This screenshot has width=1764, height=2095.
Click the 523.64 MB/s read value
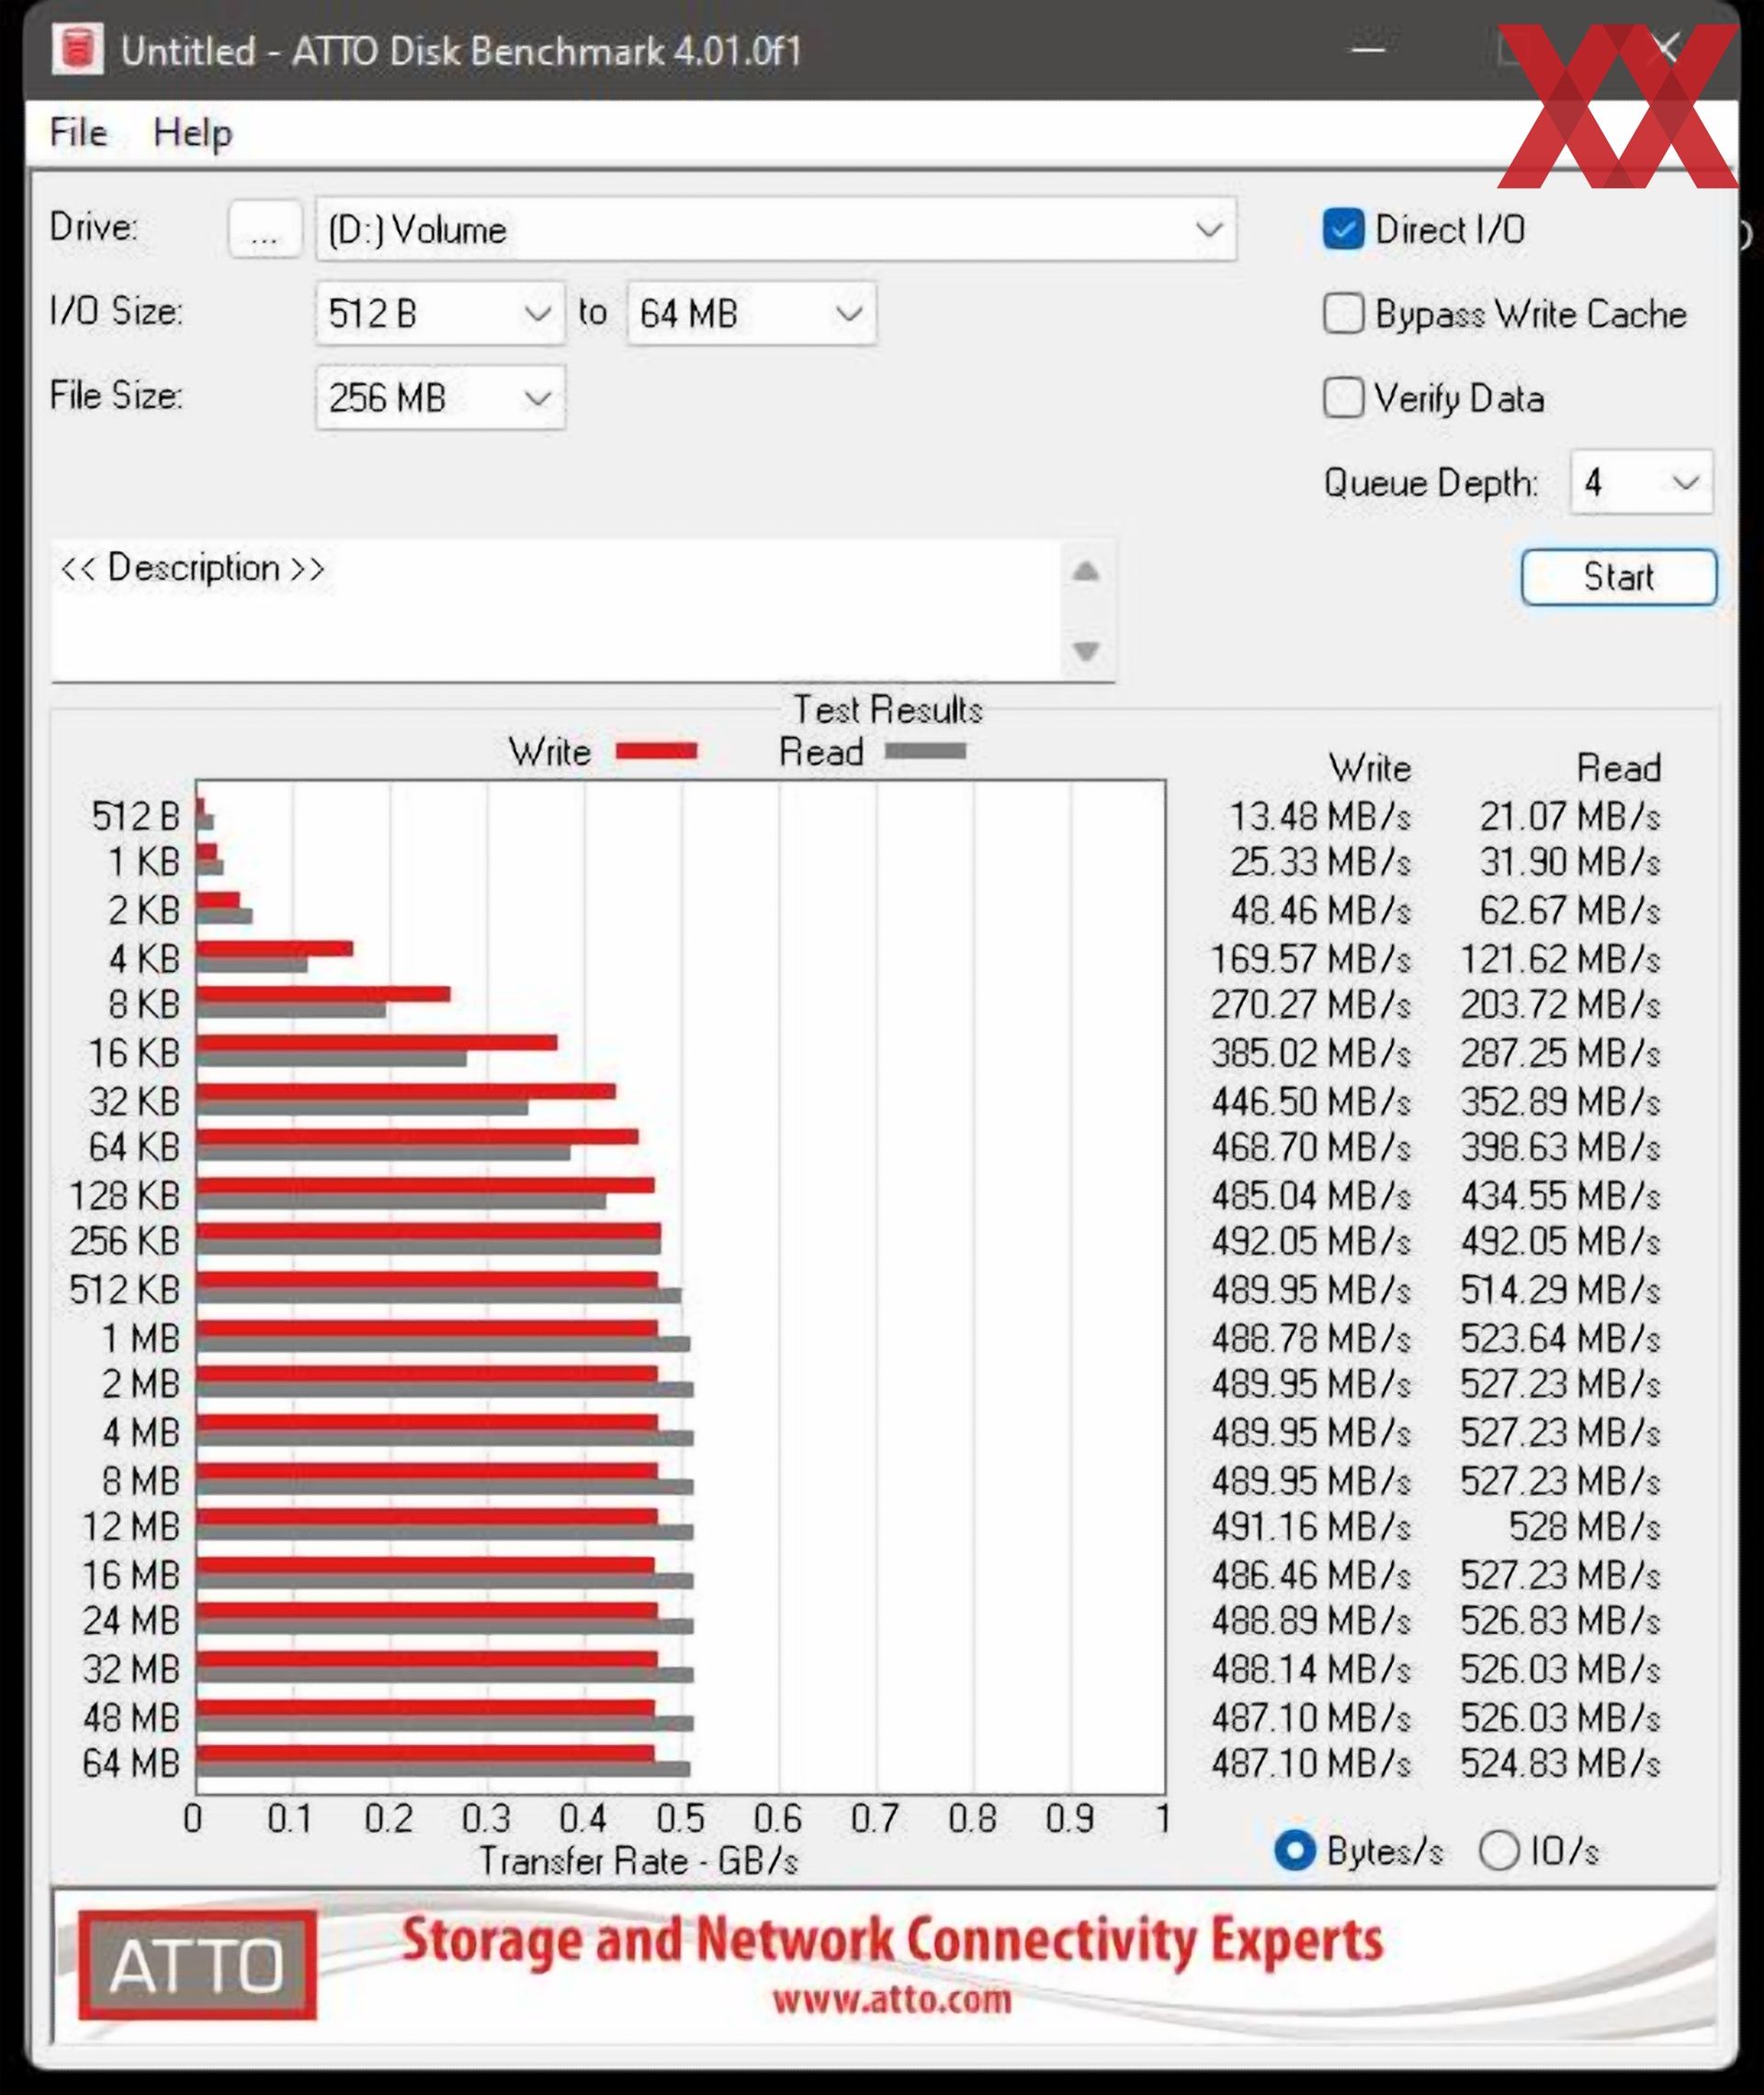click(1560, 1337)
